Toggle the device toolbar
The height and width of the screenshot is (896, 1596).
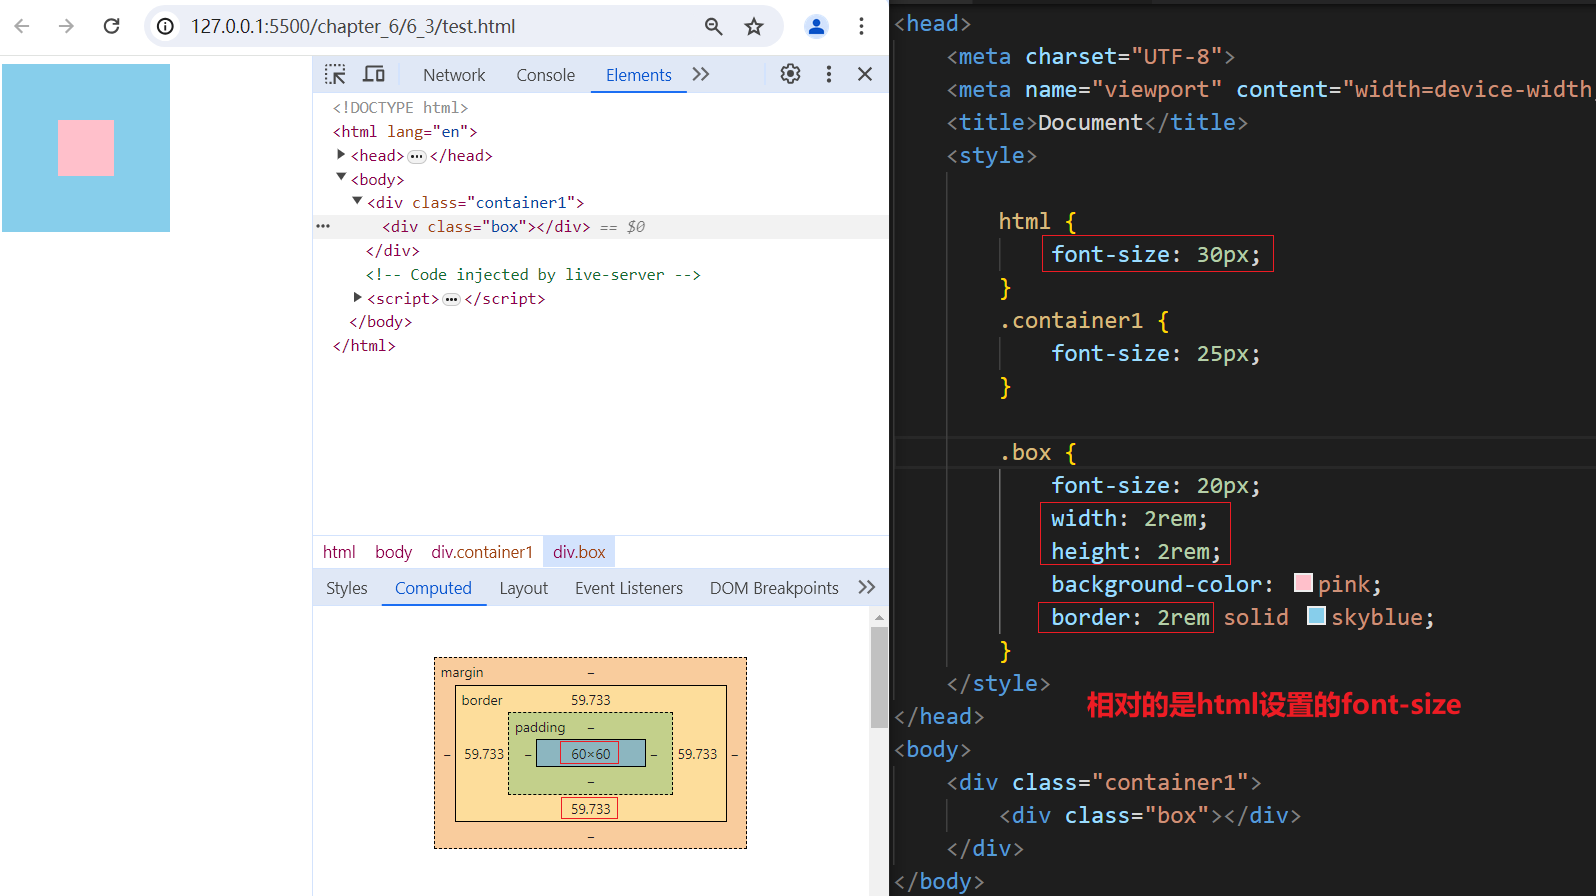click(x=374, y=74)
